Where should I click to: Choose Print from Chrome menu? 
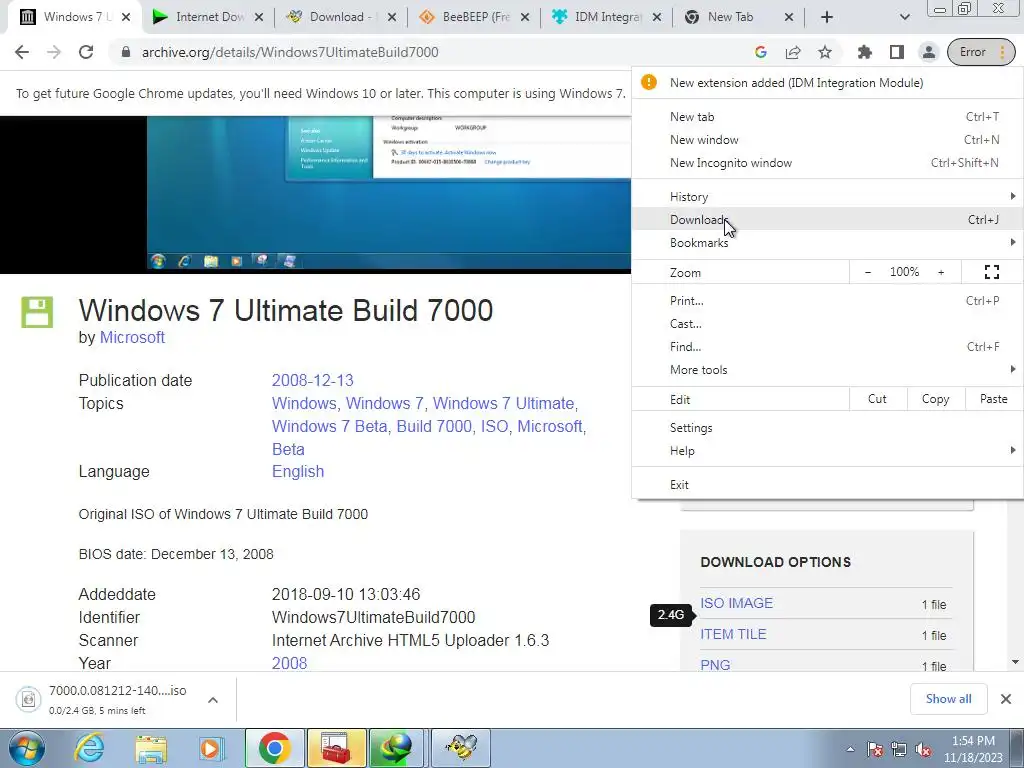click(827, 301)
